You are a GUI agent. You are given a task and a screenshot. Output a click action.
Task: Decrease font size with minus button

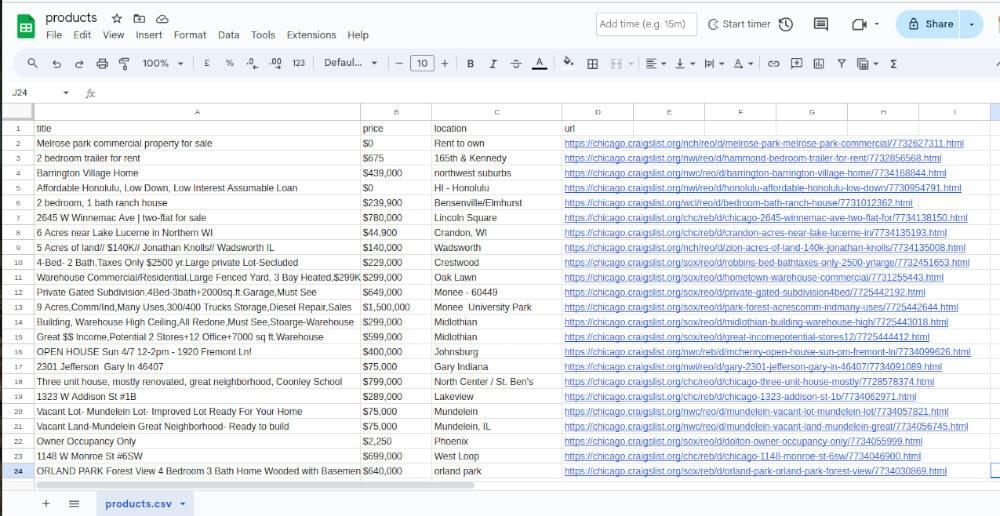coord(399,63)
